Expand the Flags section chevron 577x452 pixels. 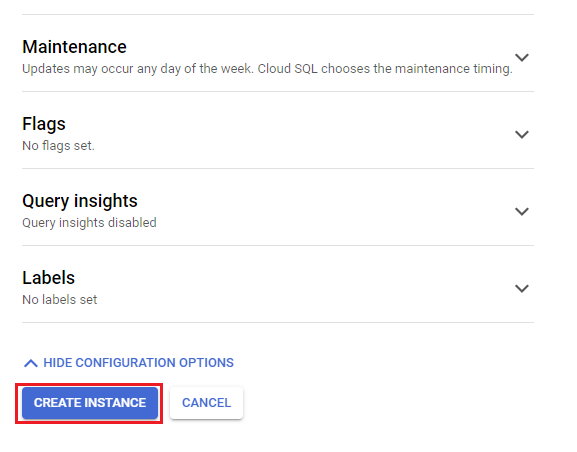click(x=521, y=134)
